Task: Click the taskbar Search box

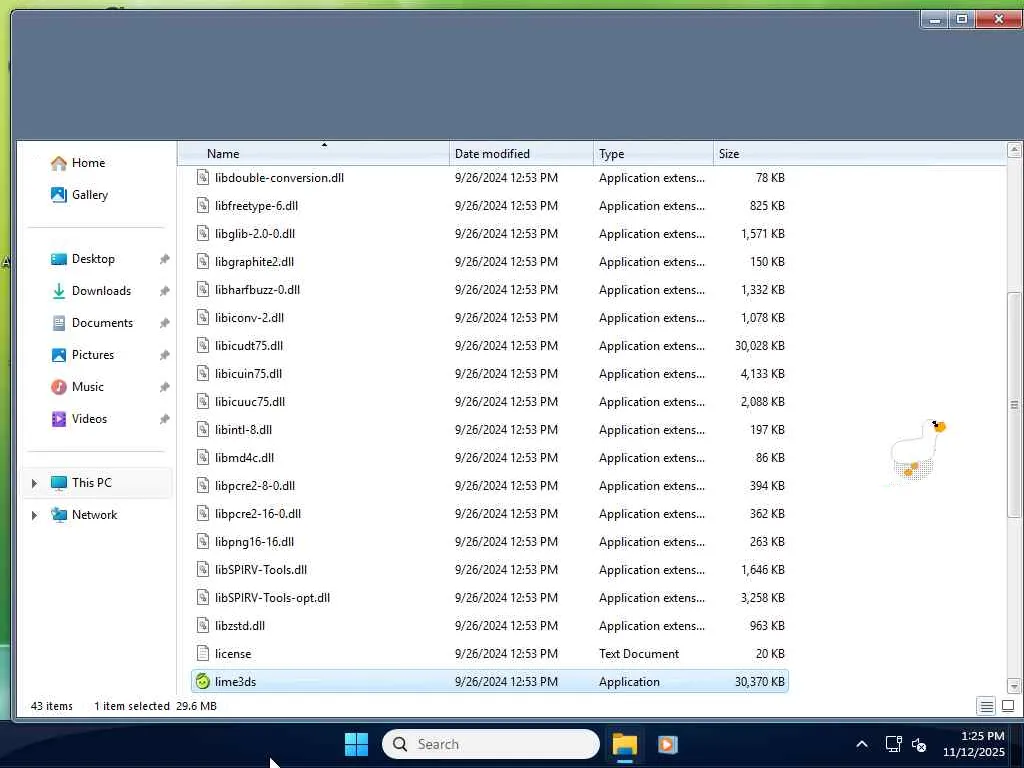Action: tap(490, 744)
